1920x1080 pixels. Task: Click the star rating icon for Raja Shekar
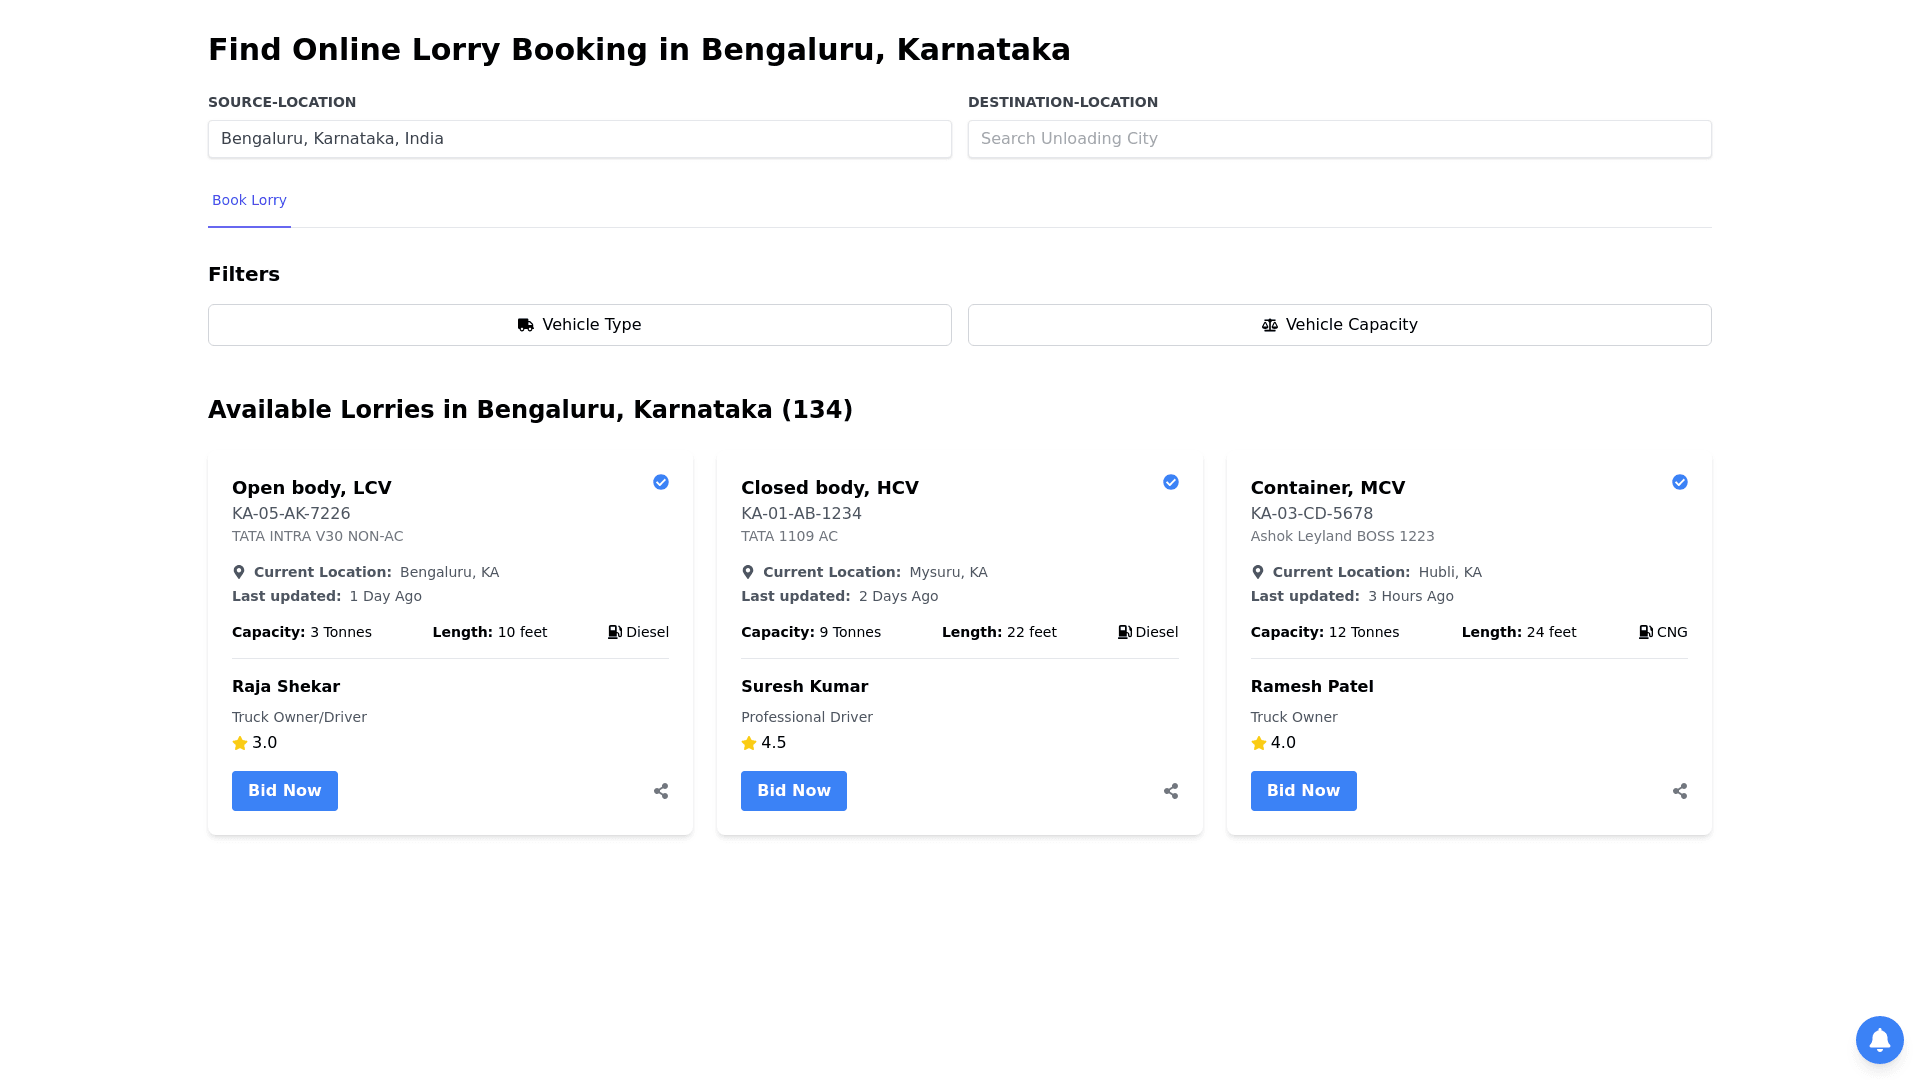(x=240, y=743)
